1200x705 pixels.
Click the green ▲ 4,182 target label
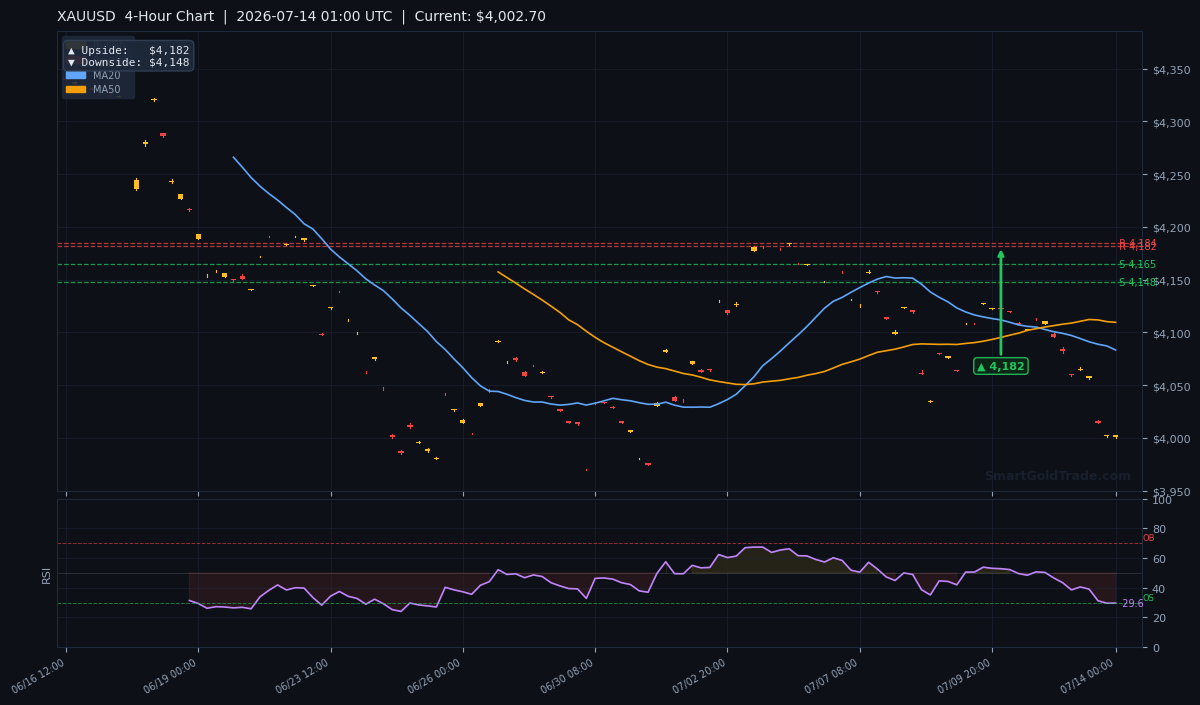pos(1001,366)
